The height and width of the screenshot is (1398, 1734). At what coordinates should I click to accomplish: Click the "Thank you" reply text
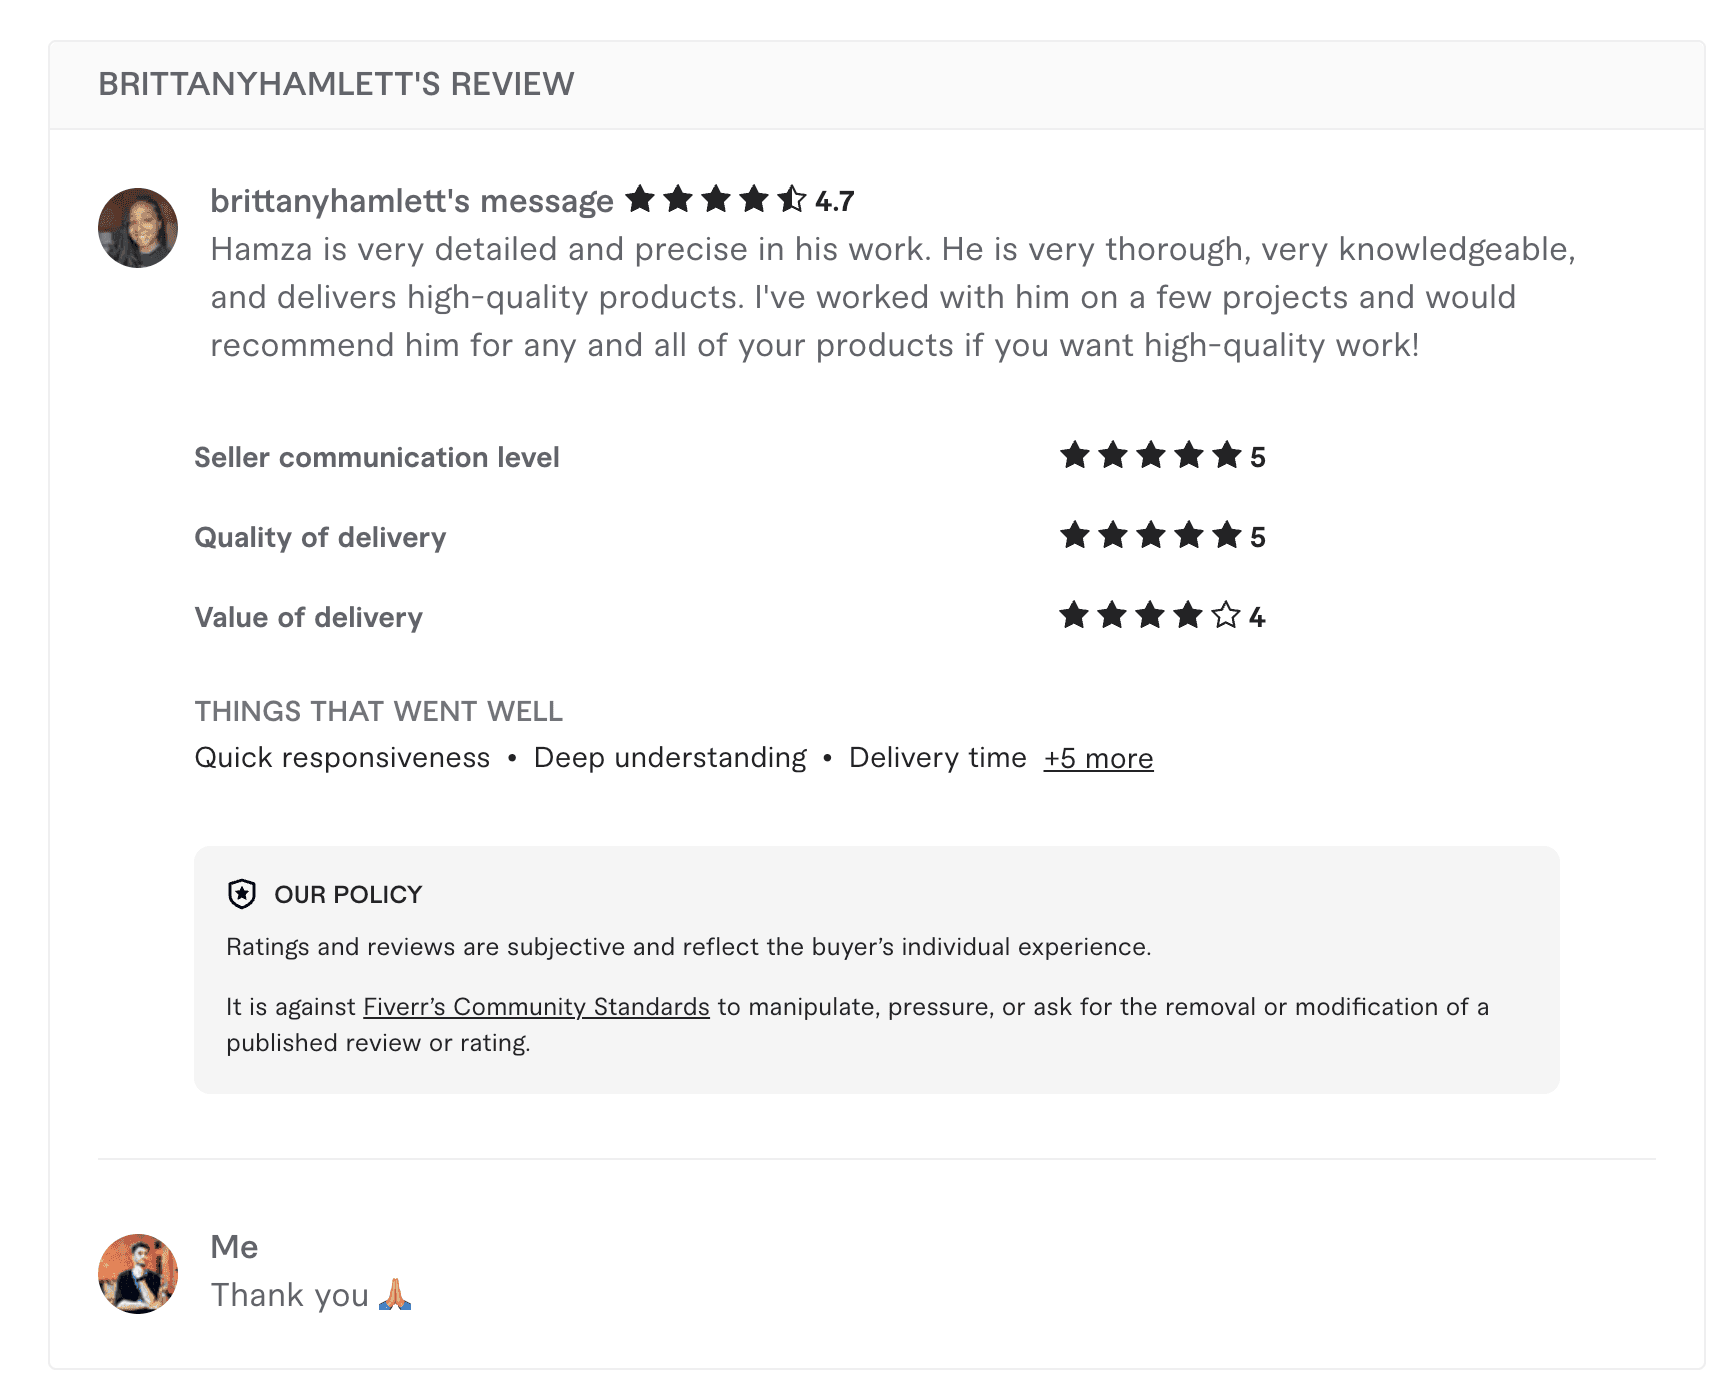click(x=288, y=1293)
